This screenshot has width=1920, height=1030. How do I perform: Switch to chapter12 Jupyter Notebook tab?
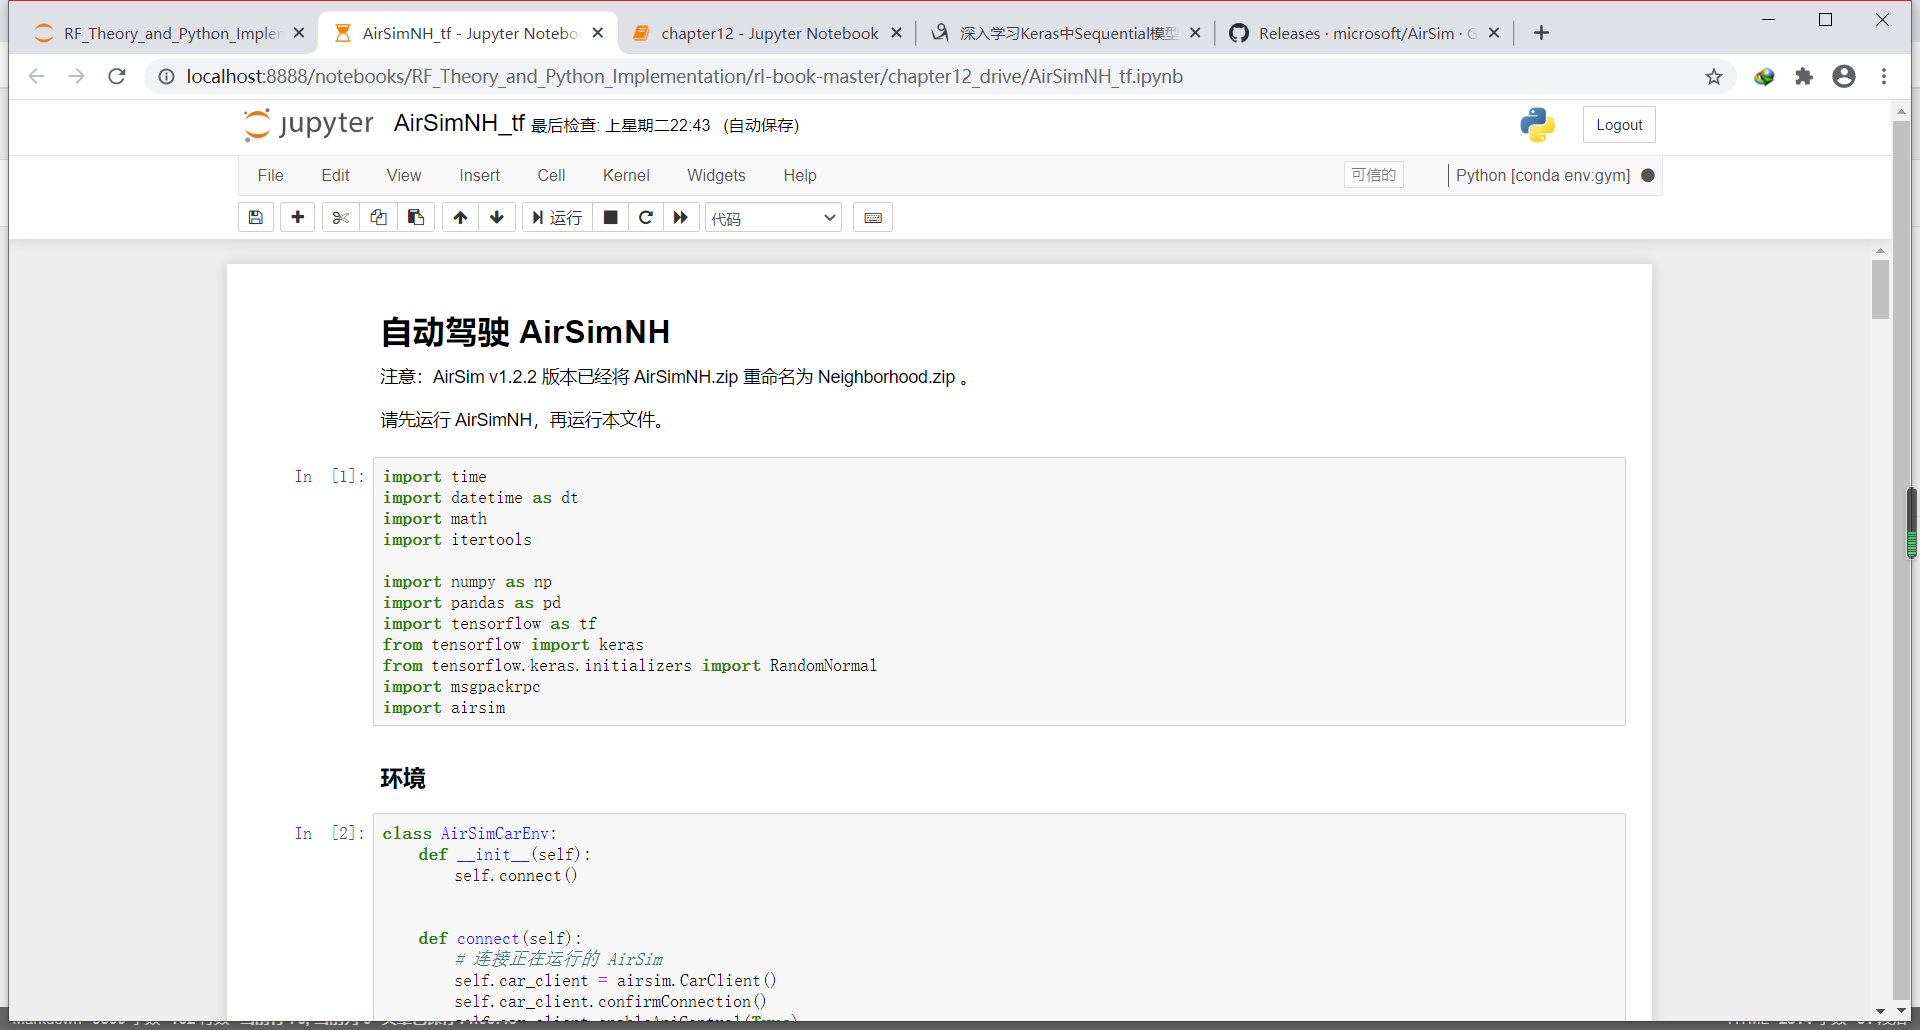(769, 33)
